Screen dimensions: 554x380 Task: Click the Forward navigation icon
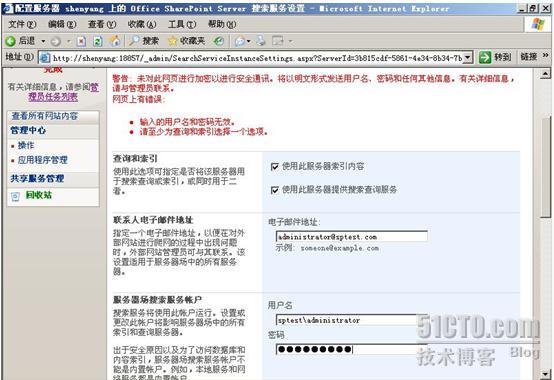pos(55,42)
